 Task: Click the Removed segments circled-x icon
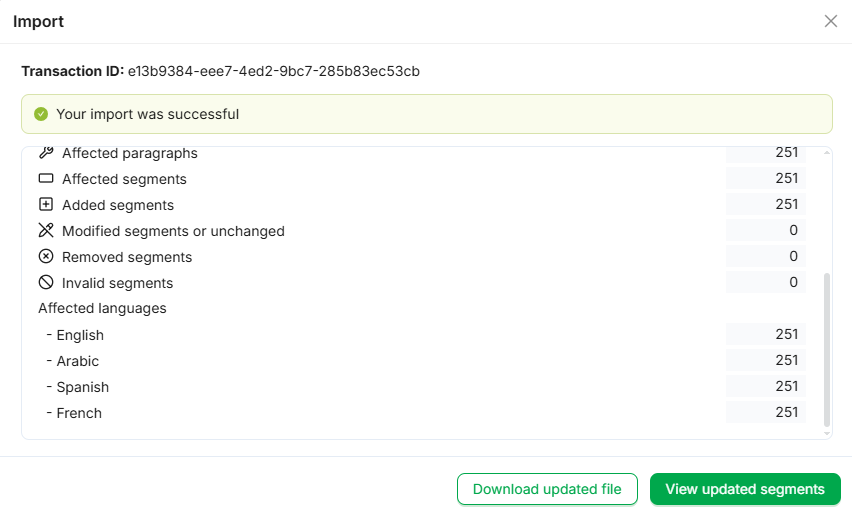[45, 257]
